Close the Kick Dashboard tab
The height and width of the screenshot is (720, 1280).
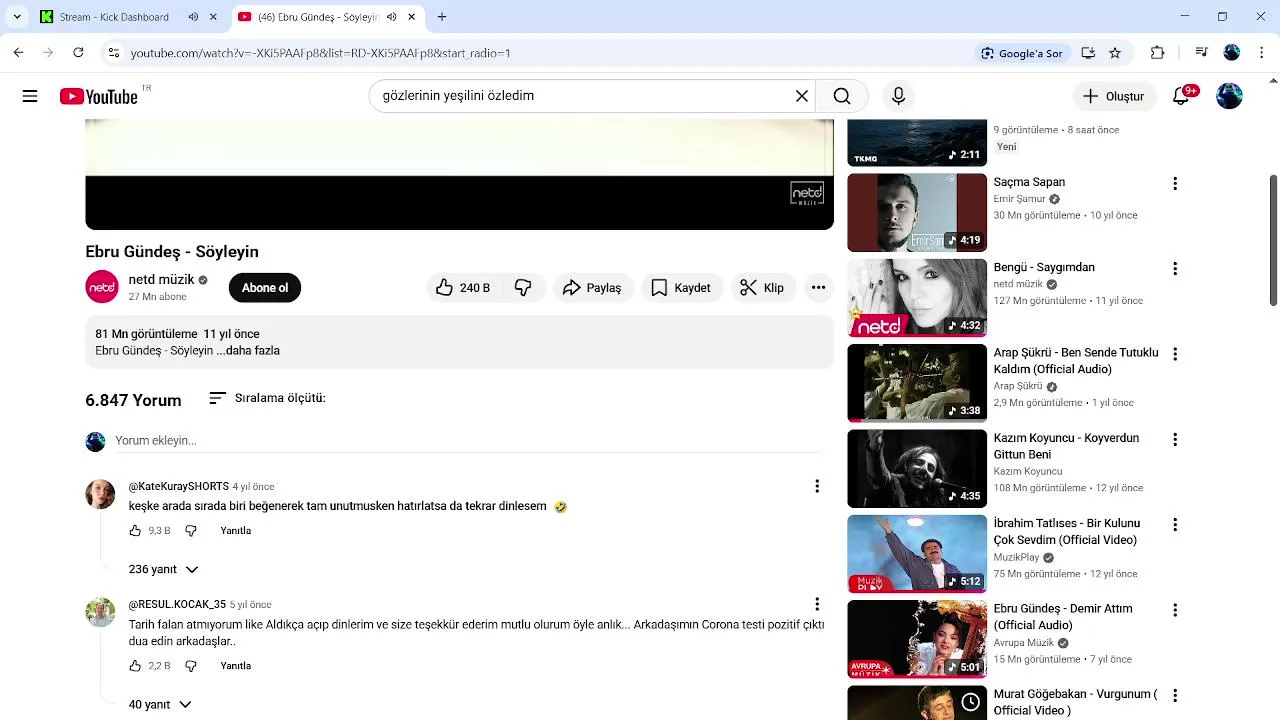pyautogui.click(x=213, y=17)
